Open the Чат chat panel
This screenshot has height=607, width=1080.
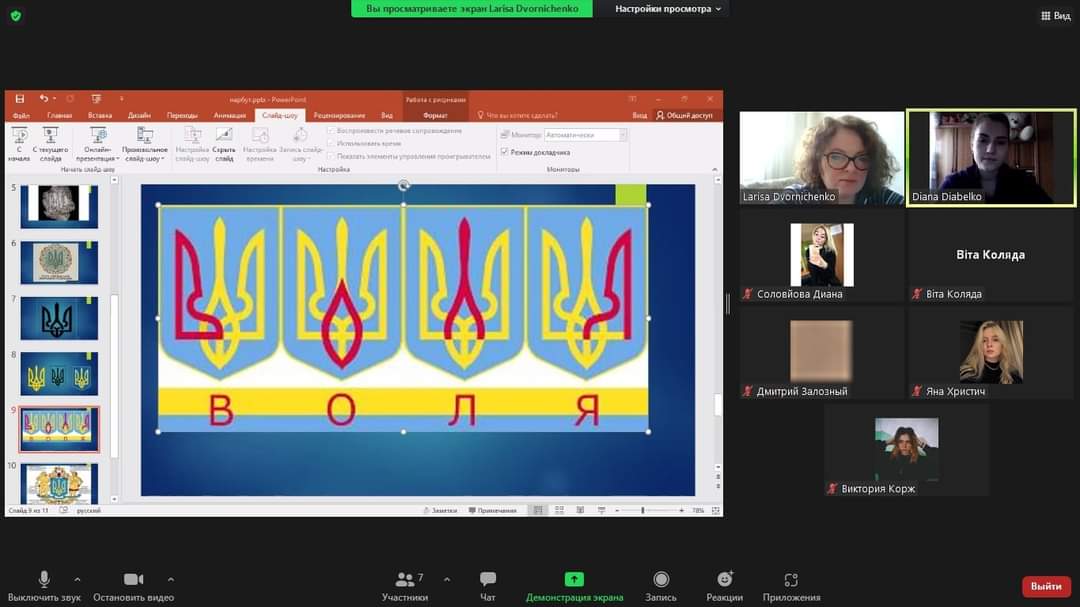[488, 580]
